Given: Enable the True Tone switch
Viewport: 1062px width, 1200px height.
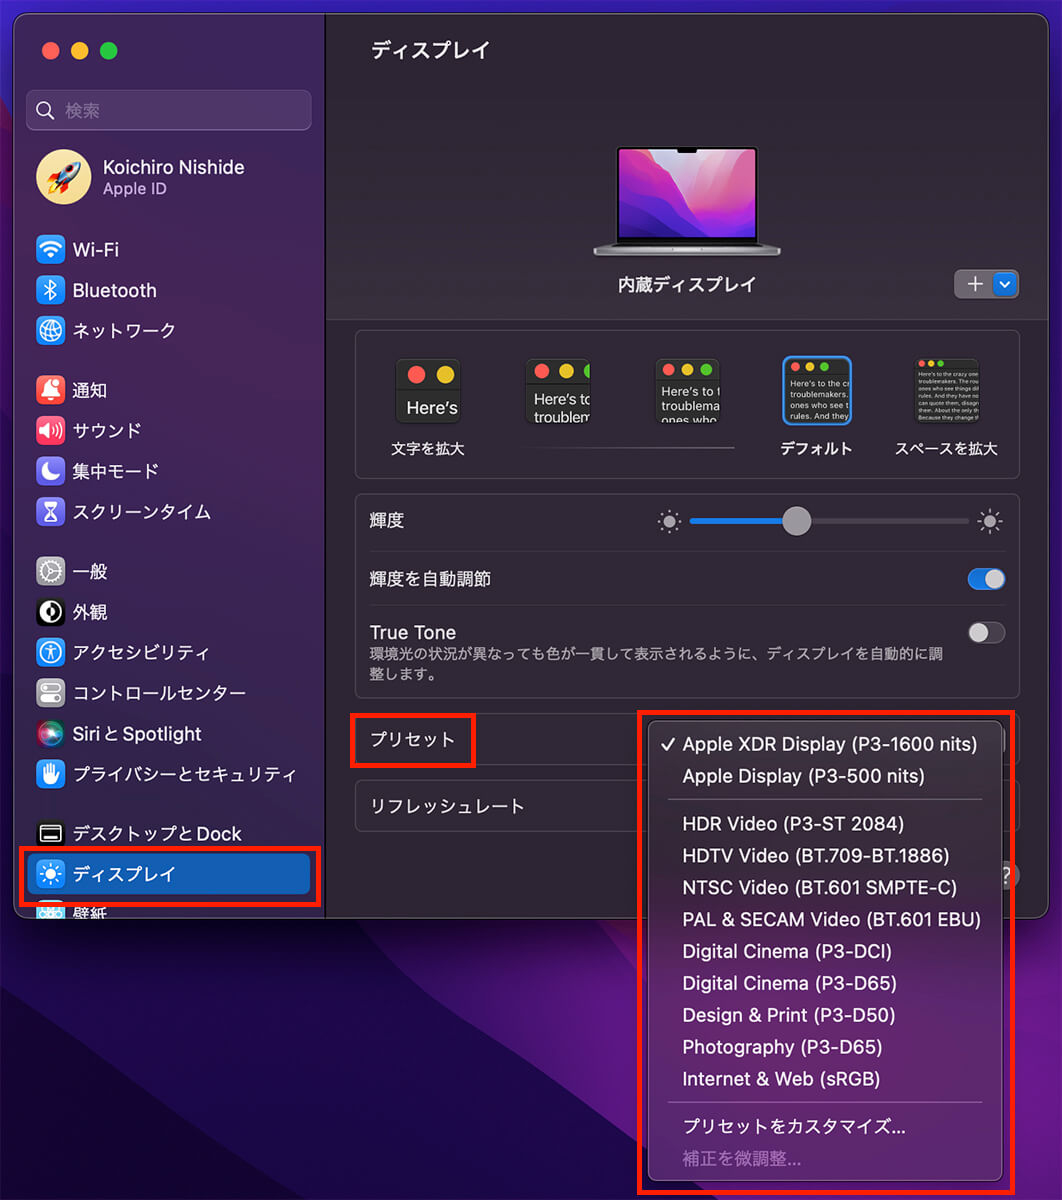Looking at the screenshot, I should [986, 632].
